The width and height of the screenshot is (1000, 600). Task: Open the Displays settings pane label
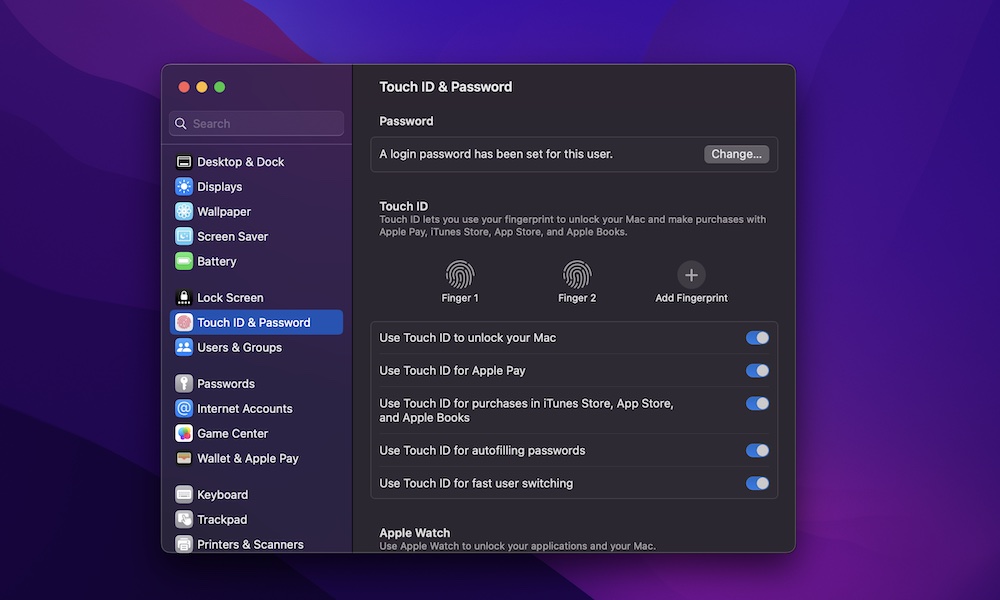click(219, 187)
